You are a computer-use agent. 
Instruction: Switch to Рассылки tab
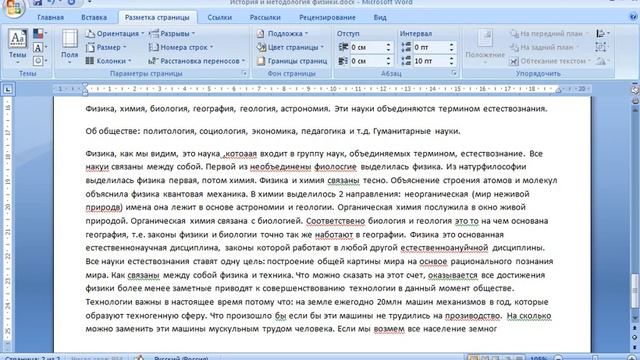pyautogui.click(x=265, y=18)
